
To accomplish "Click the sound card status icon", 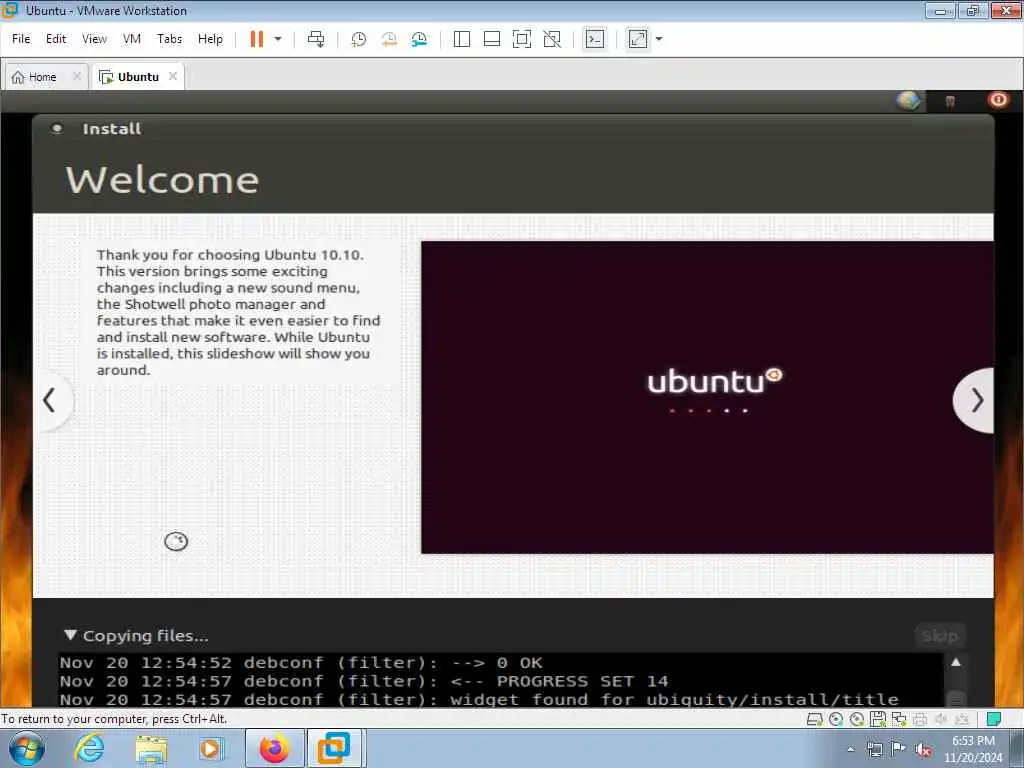I will point(941,719).
